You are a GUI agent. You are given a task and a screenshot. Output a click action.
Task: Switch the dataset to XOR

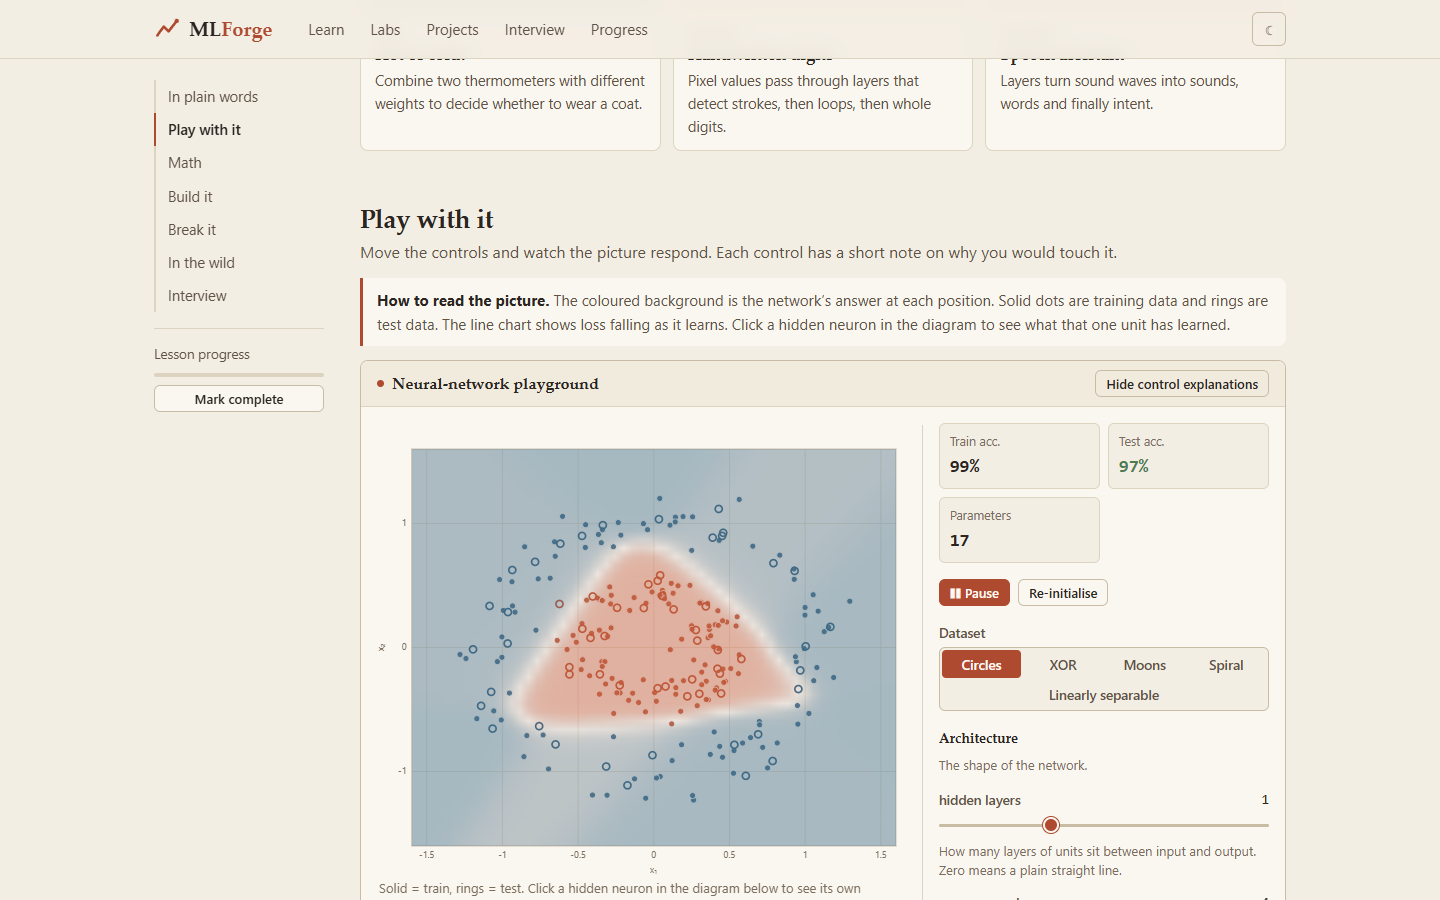[1063, 665]
